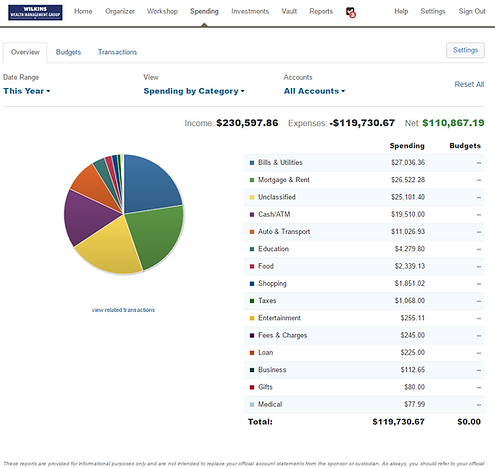Click the Wilkins Wealth Management Group logo
Screen dimensions: 495x468
35,12
